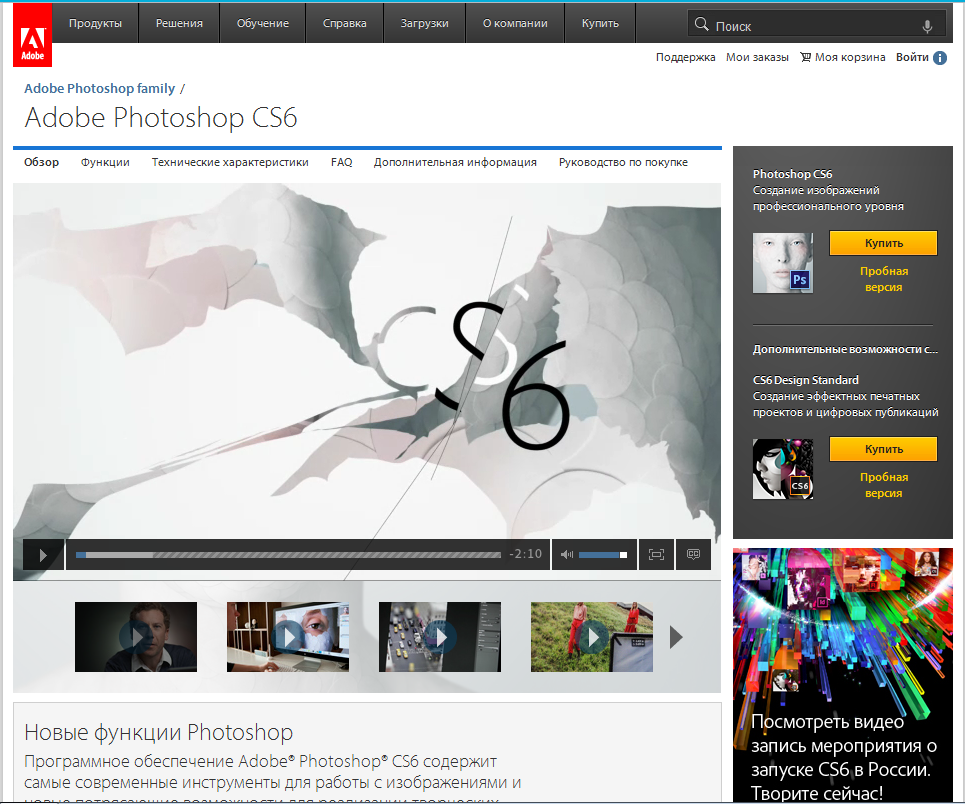This screenshot has height=804, width=965.
Task: Play the thumbnail with people in red on grass
Action: click(x=592, y=637)
